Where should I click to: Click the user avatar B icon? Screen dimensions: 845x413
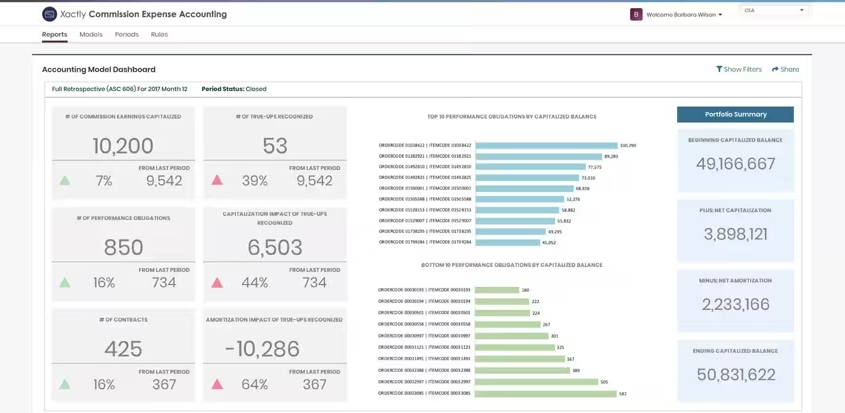(x=636, y=15)
